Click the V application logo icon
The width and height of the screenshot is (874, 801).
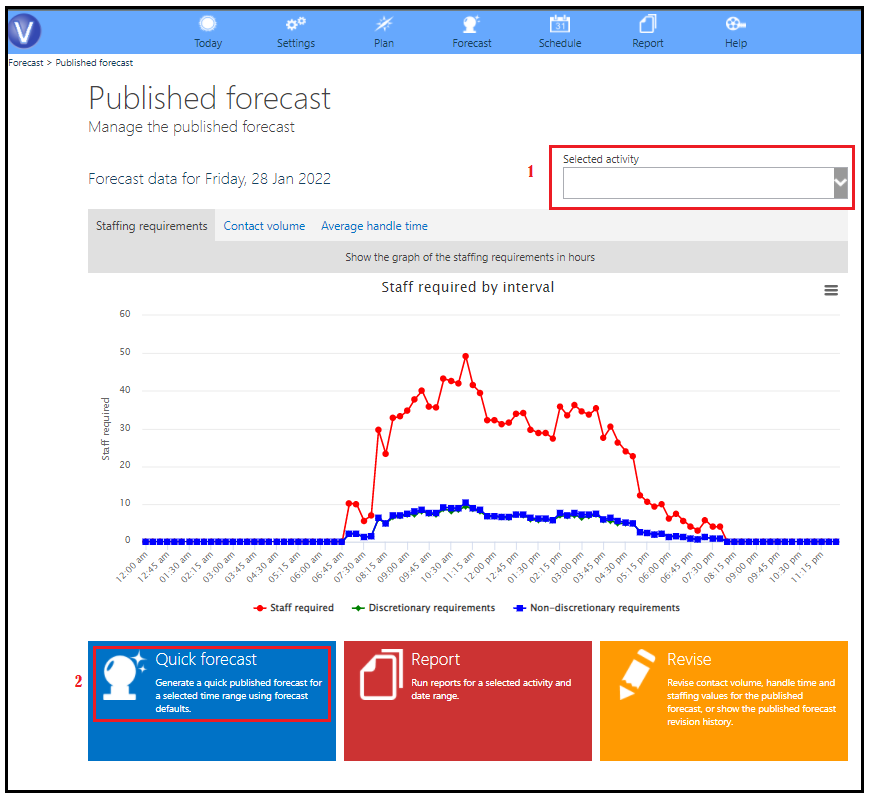(24, 31)
